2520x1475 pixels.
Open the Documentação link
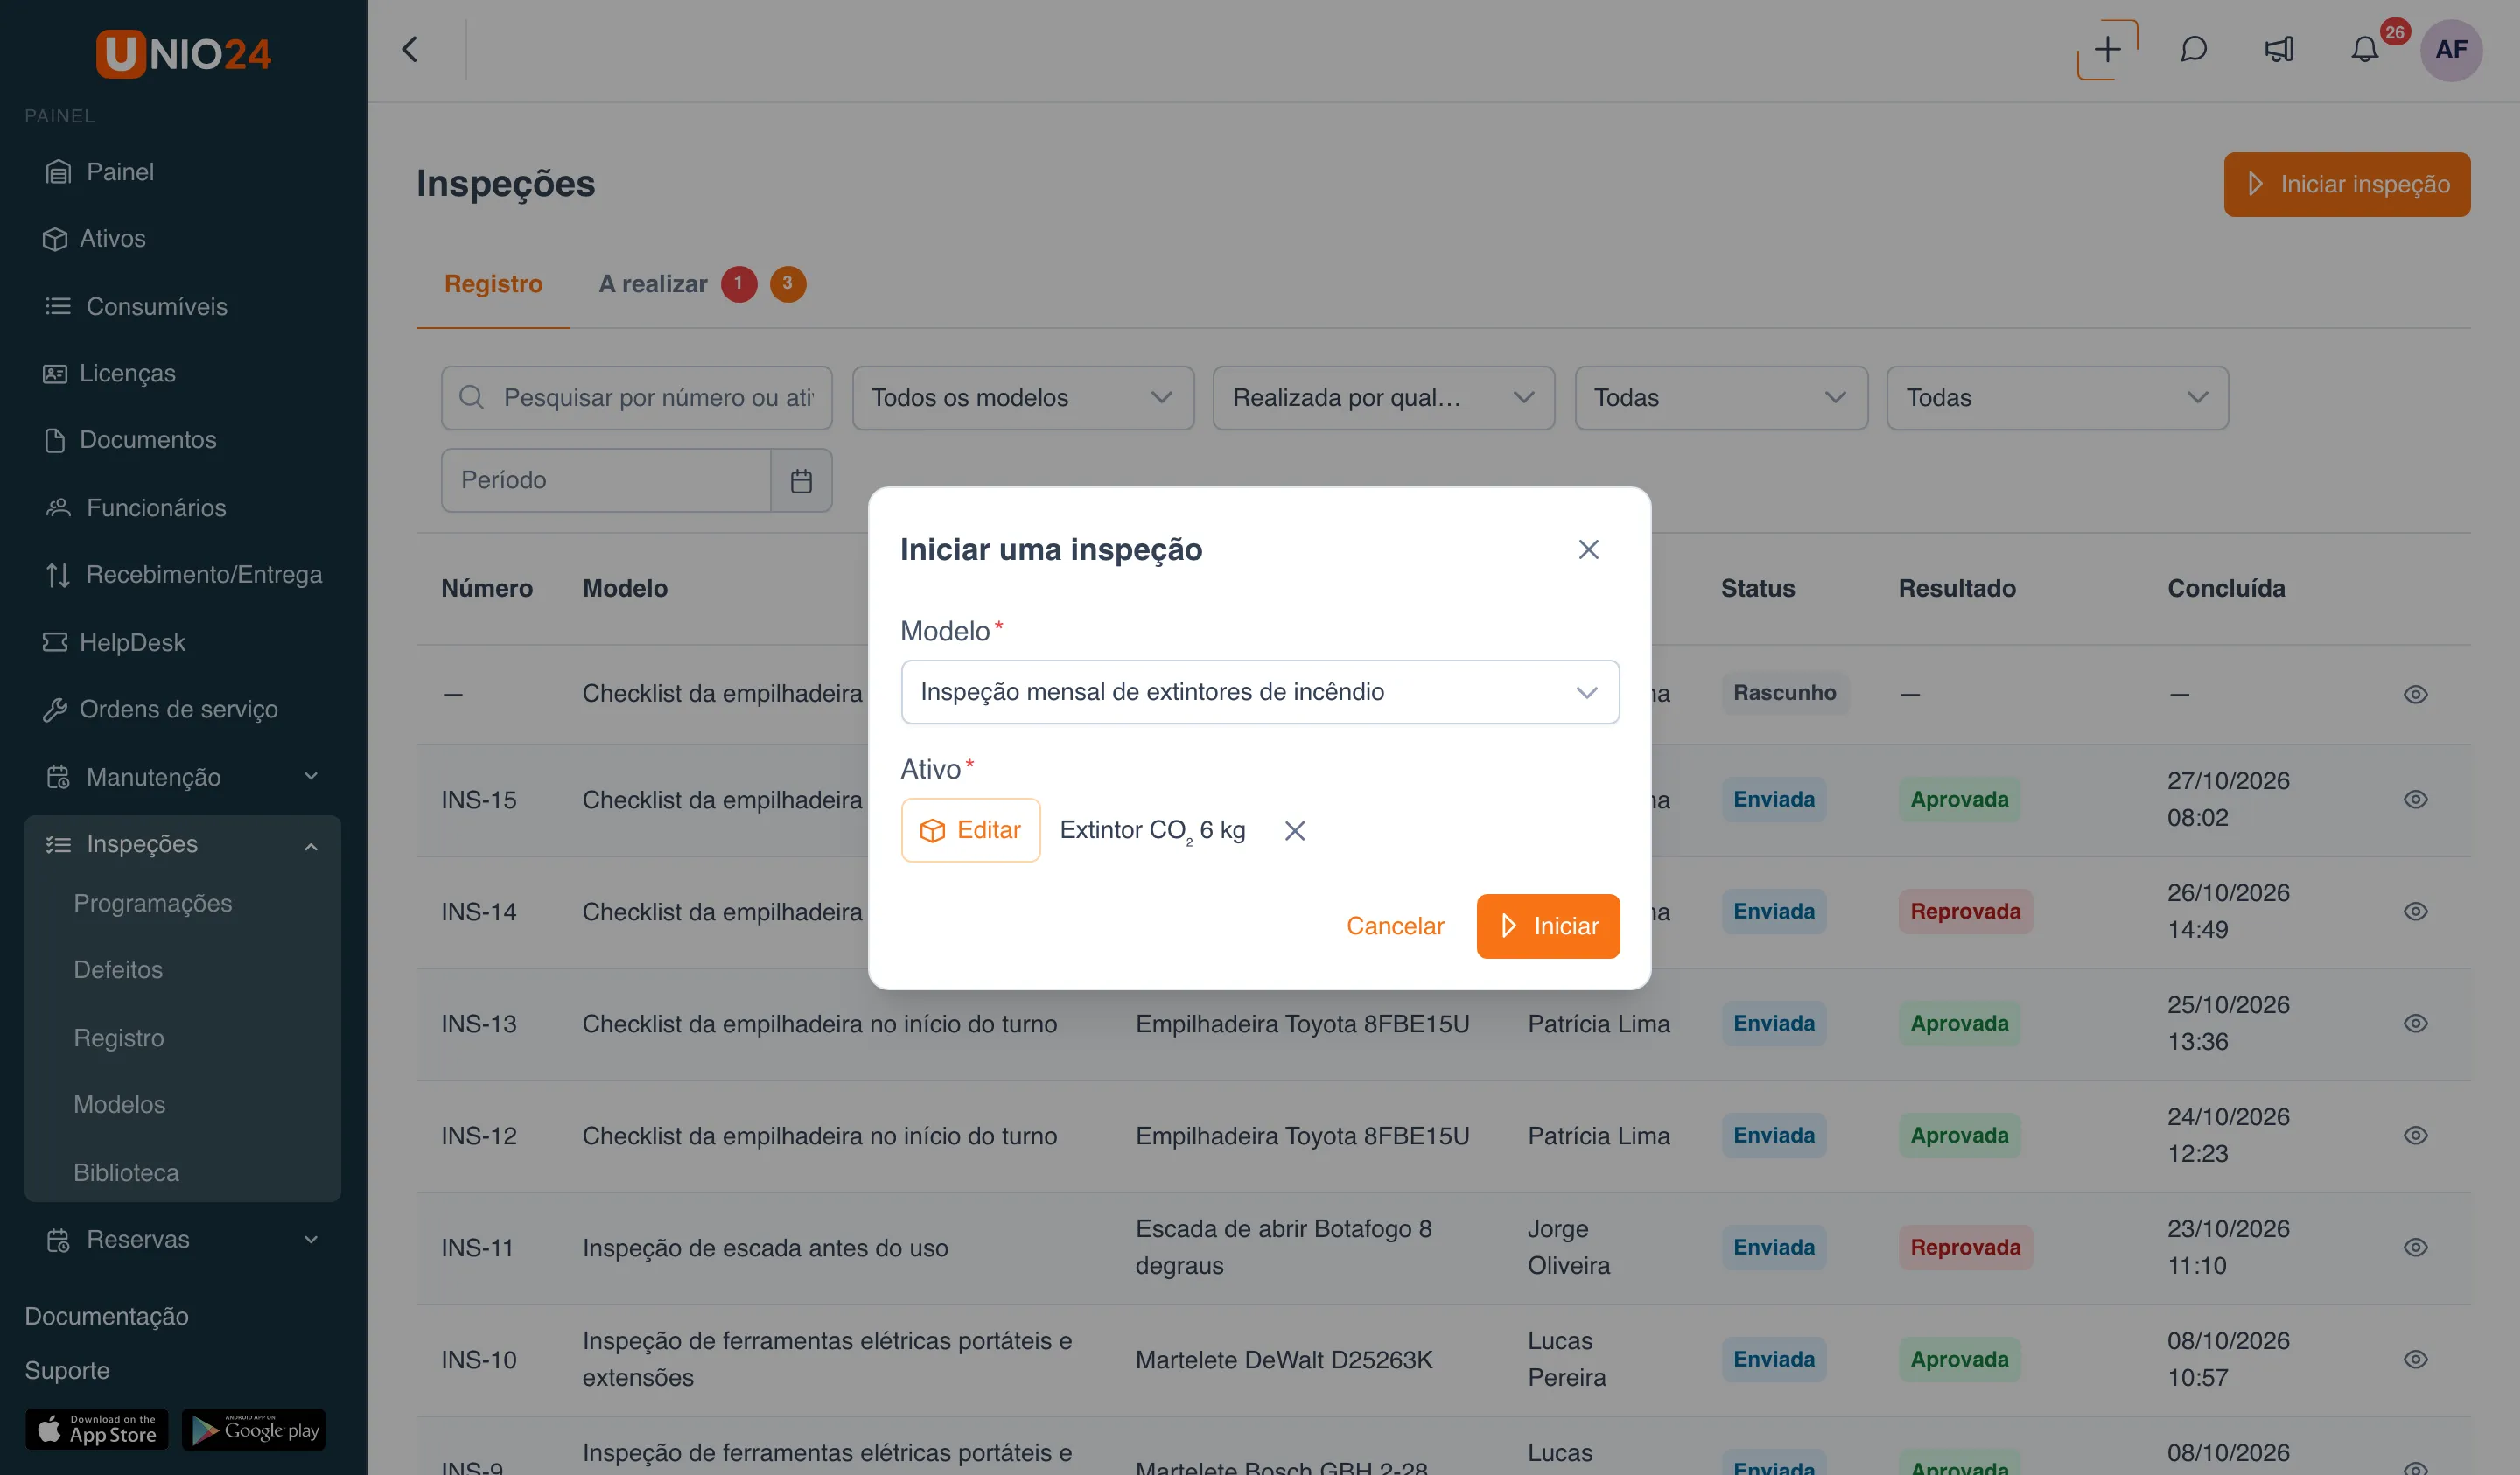click(x=107, y=1317)
